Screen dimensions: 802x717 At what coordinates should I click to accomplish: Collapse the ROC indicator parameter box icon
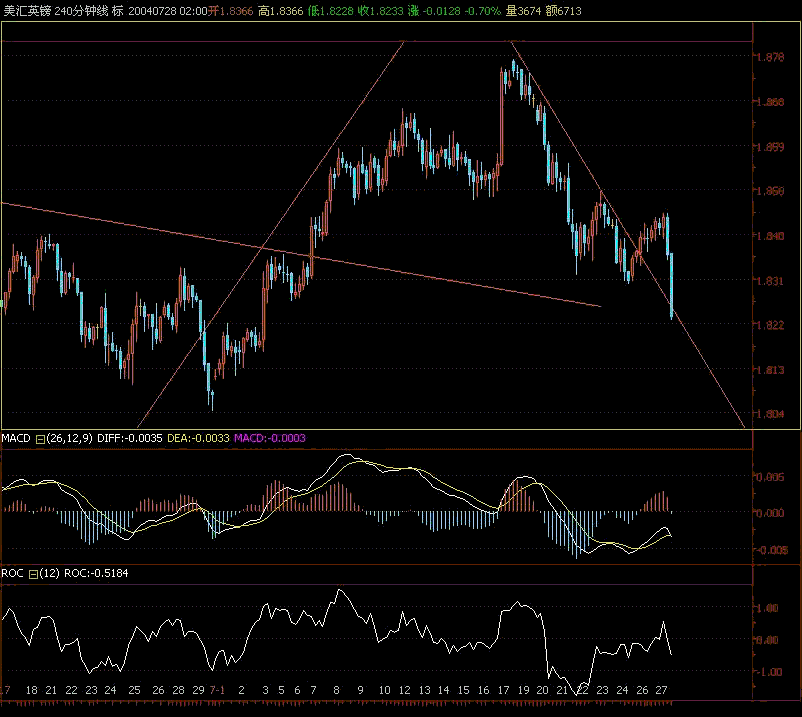(33, 574)
